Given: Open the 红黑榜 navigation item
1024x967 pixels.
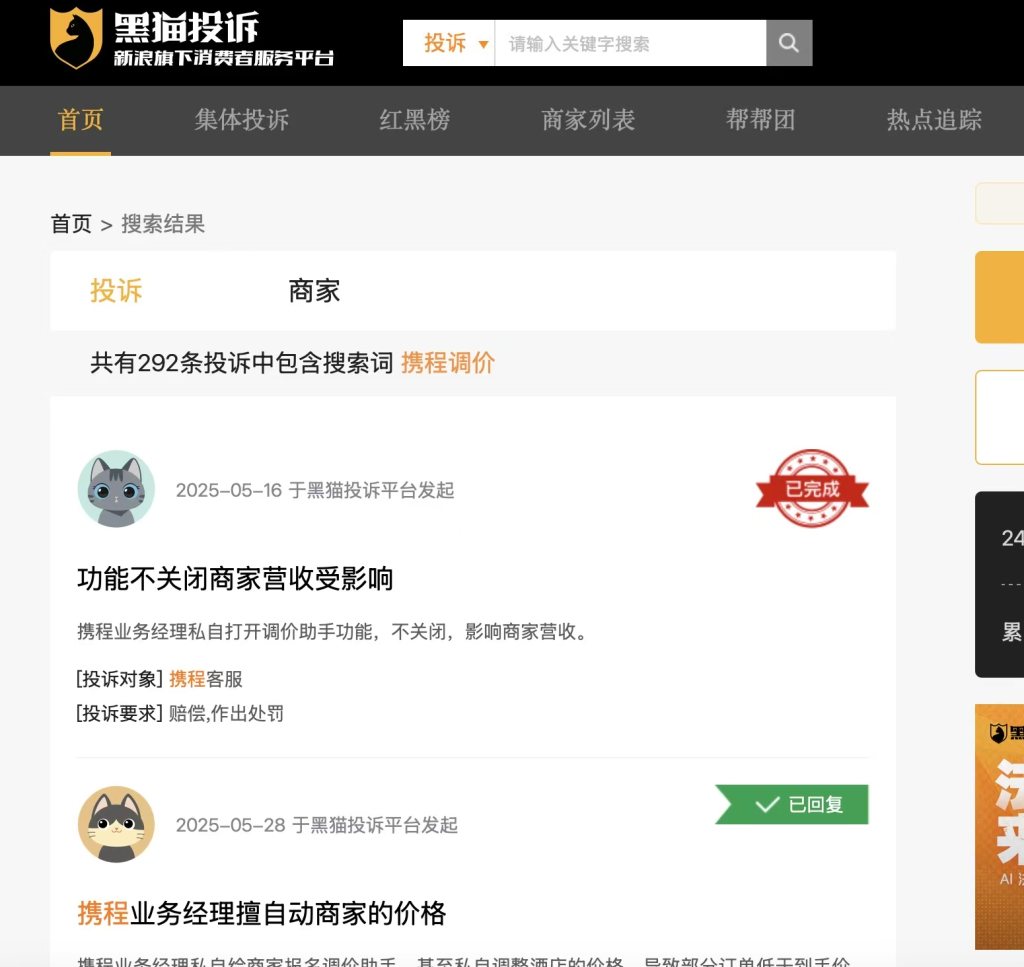Looking at the screenshot, I should 415,120.
